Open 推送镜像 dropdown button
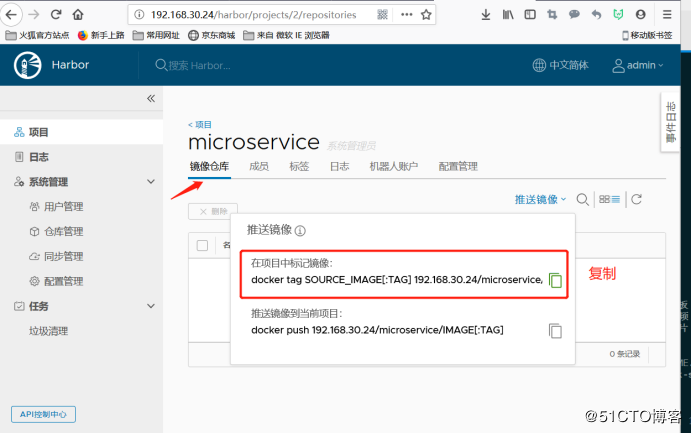The image size is (692, 433). pos(540,200)
